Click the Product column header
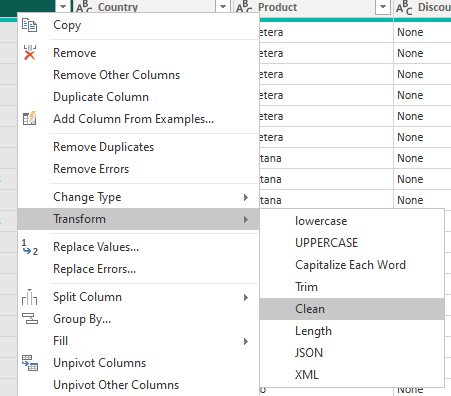This screenshot has width=451, height=396. click(x=277, y=7)
